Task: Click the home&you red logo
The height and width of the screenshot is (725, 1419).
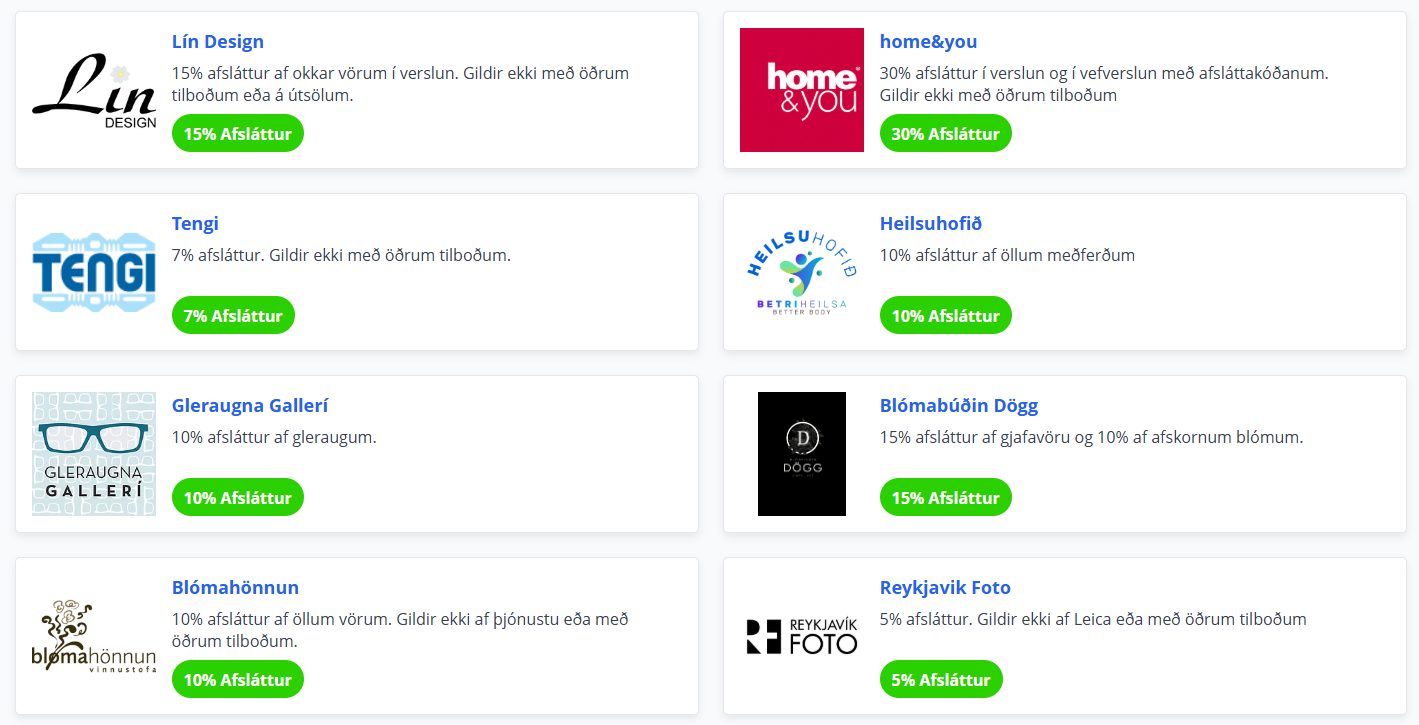Action: tap(801, 90)
